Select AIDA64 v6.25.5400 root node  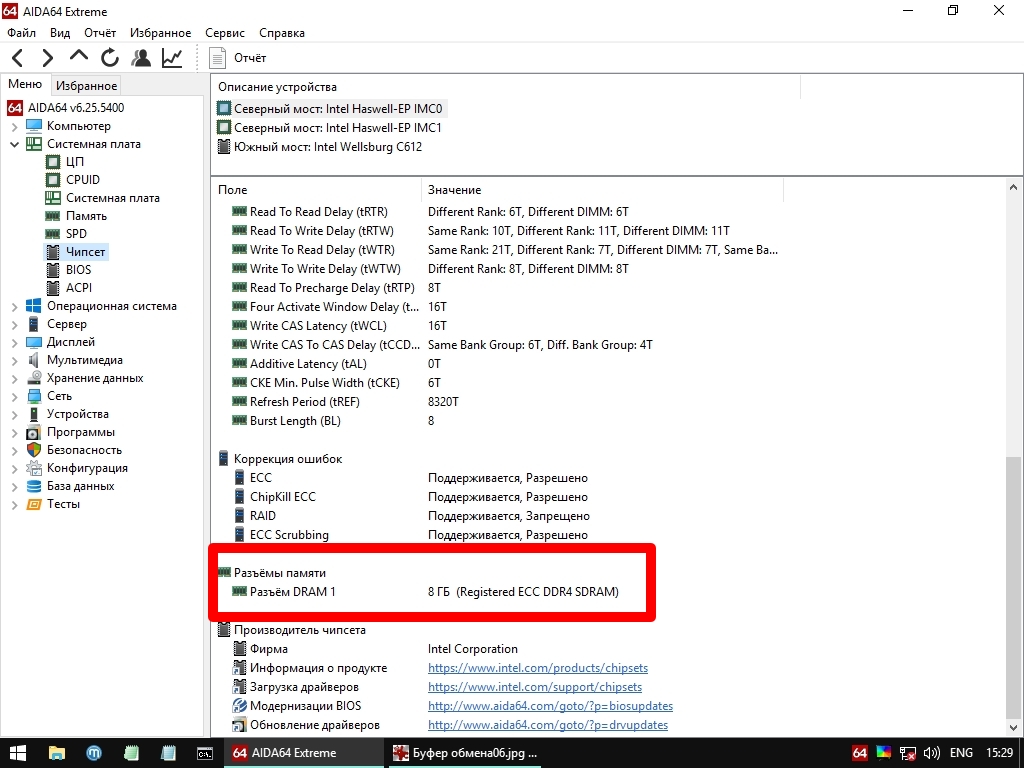(x=76, y=108)
